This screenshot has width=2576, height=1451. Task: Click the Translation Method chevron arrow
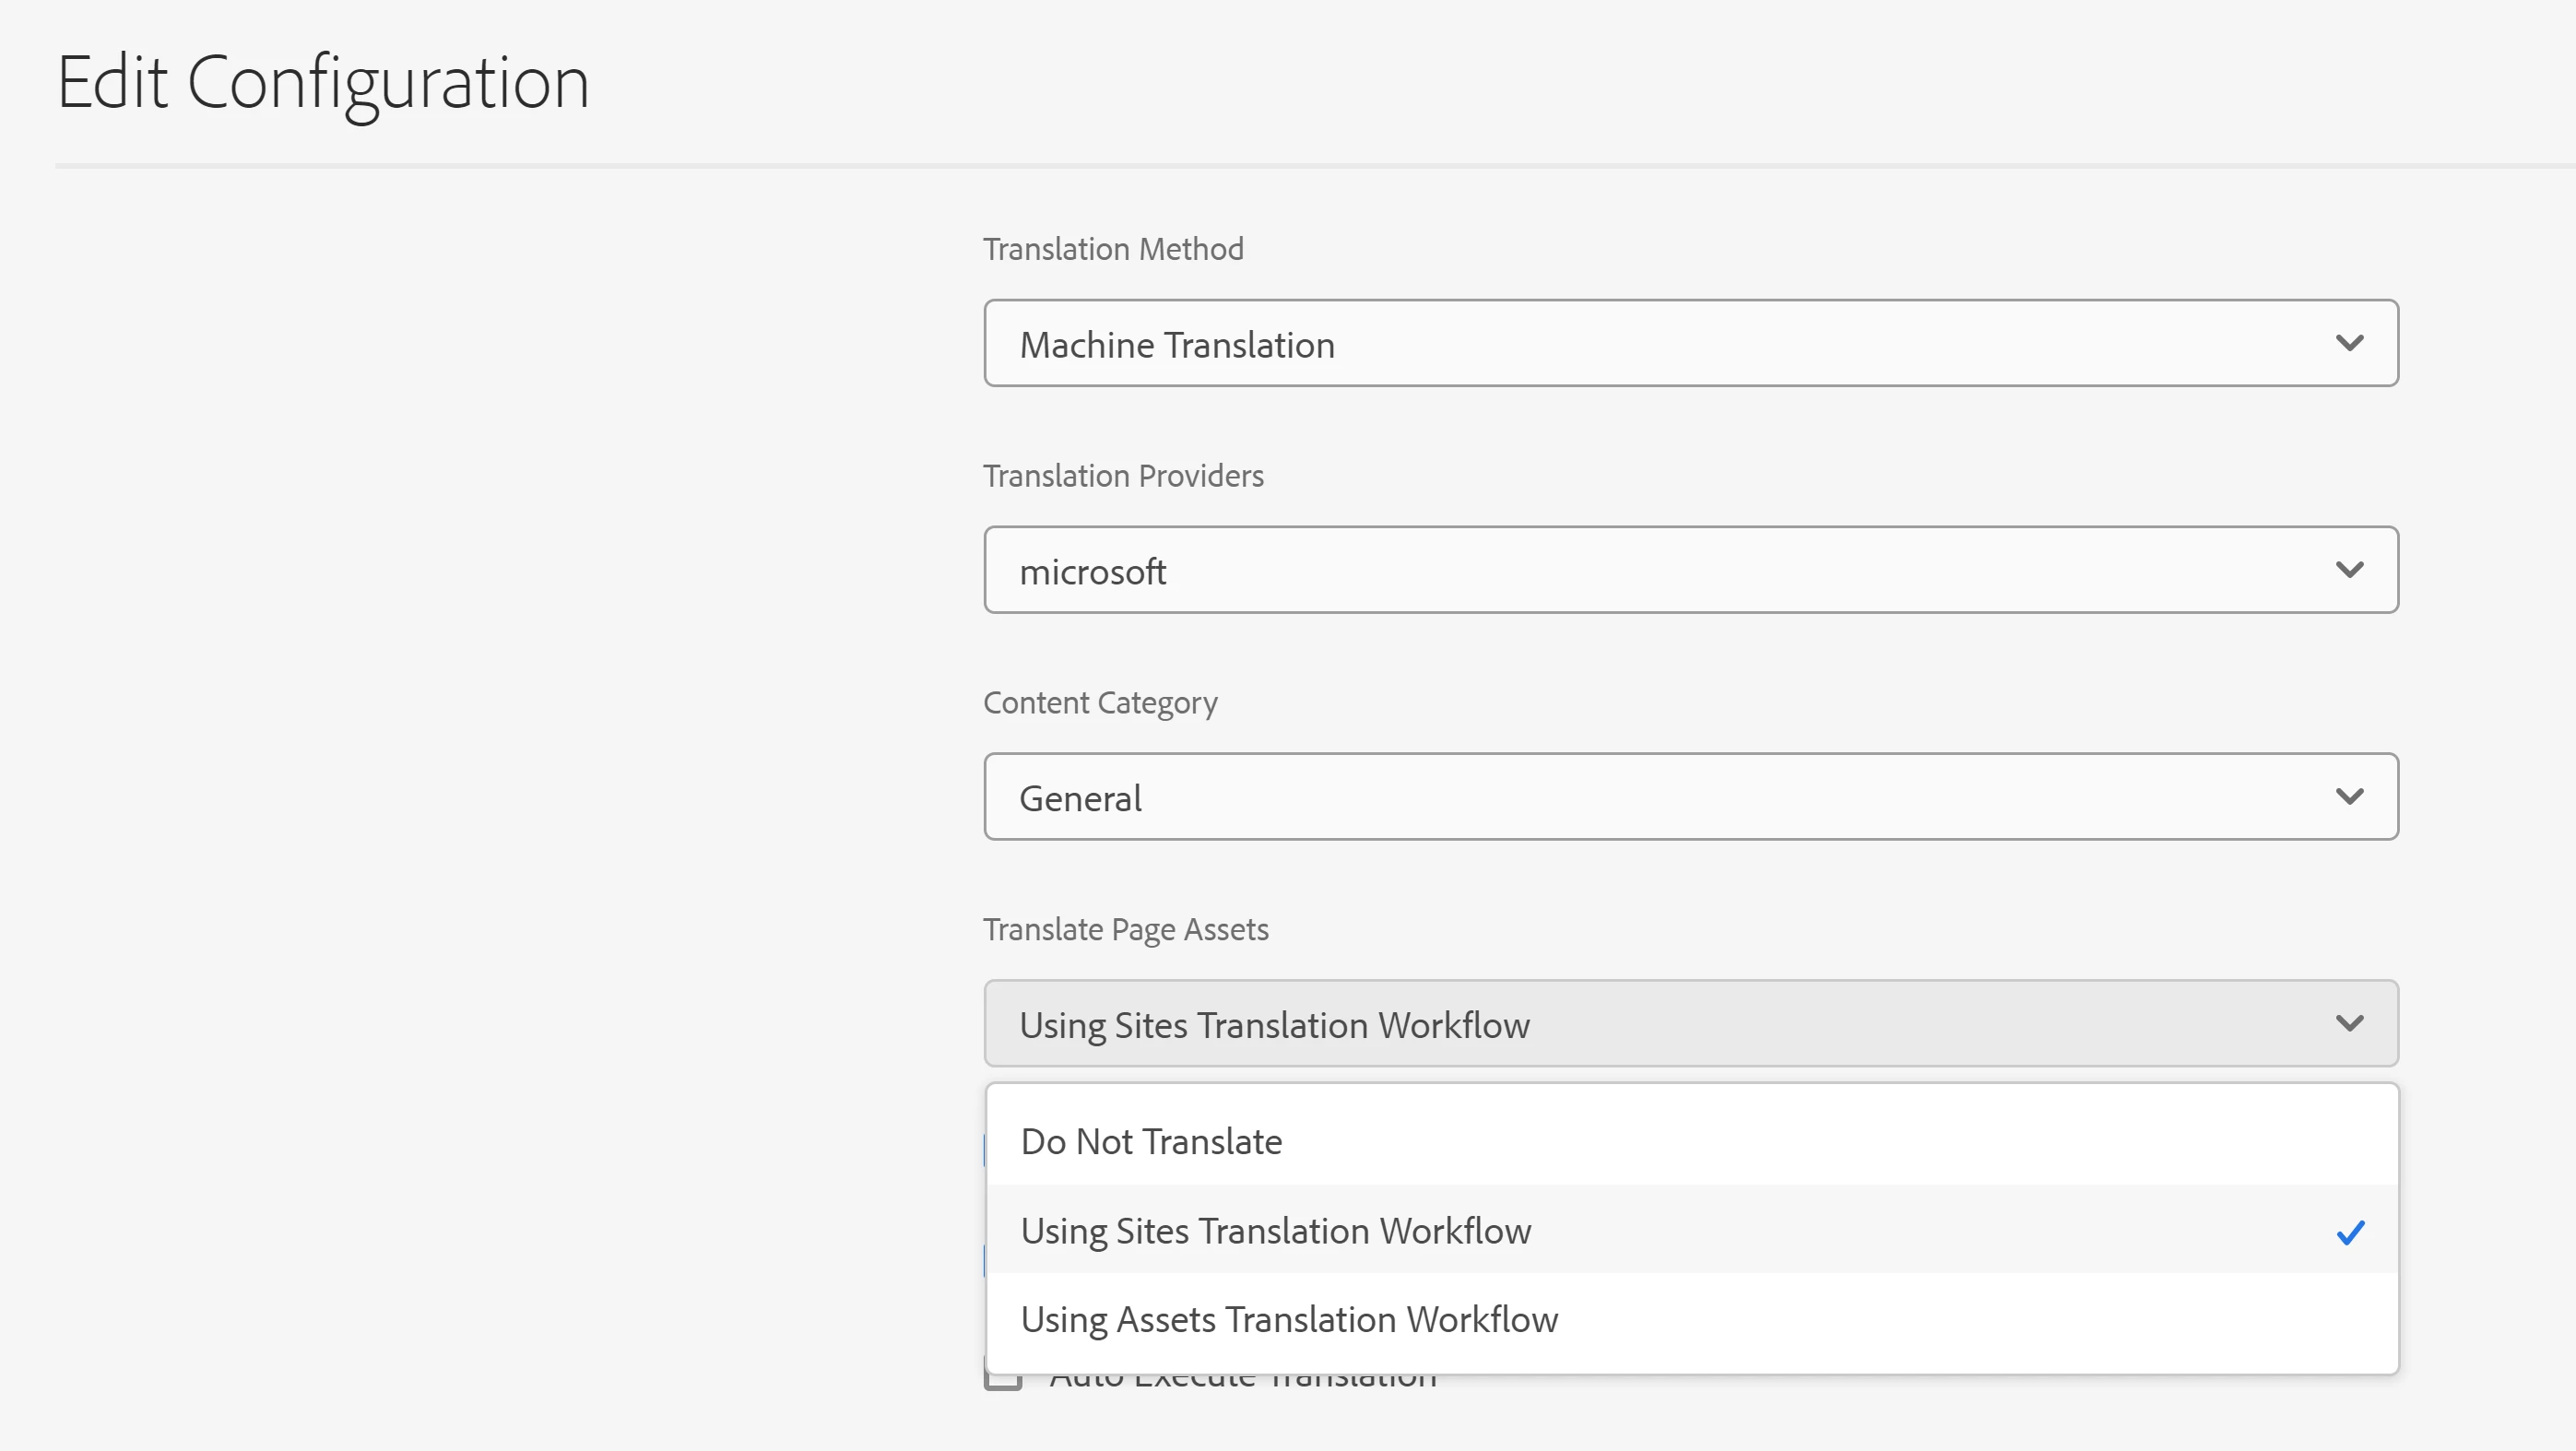[2349, 343]
